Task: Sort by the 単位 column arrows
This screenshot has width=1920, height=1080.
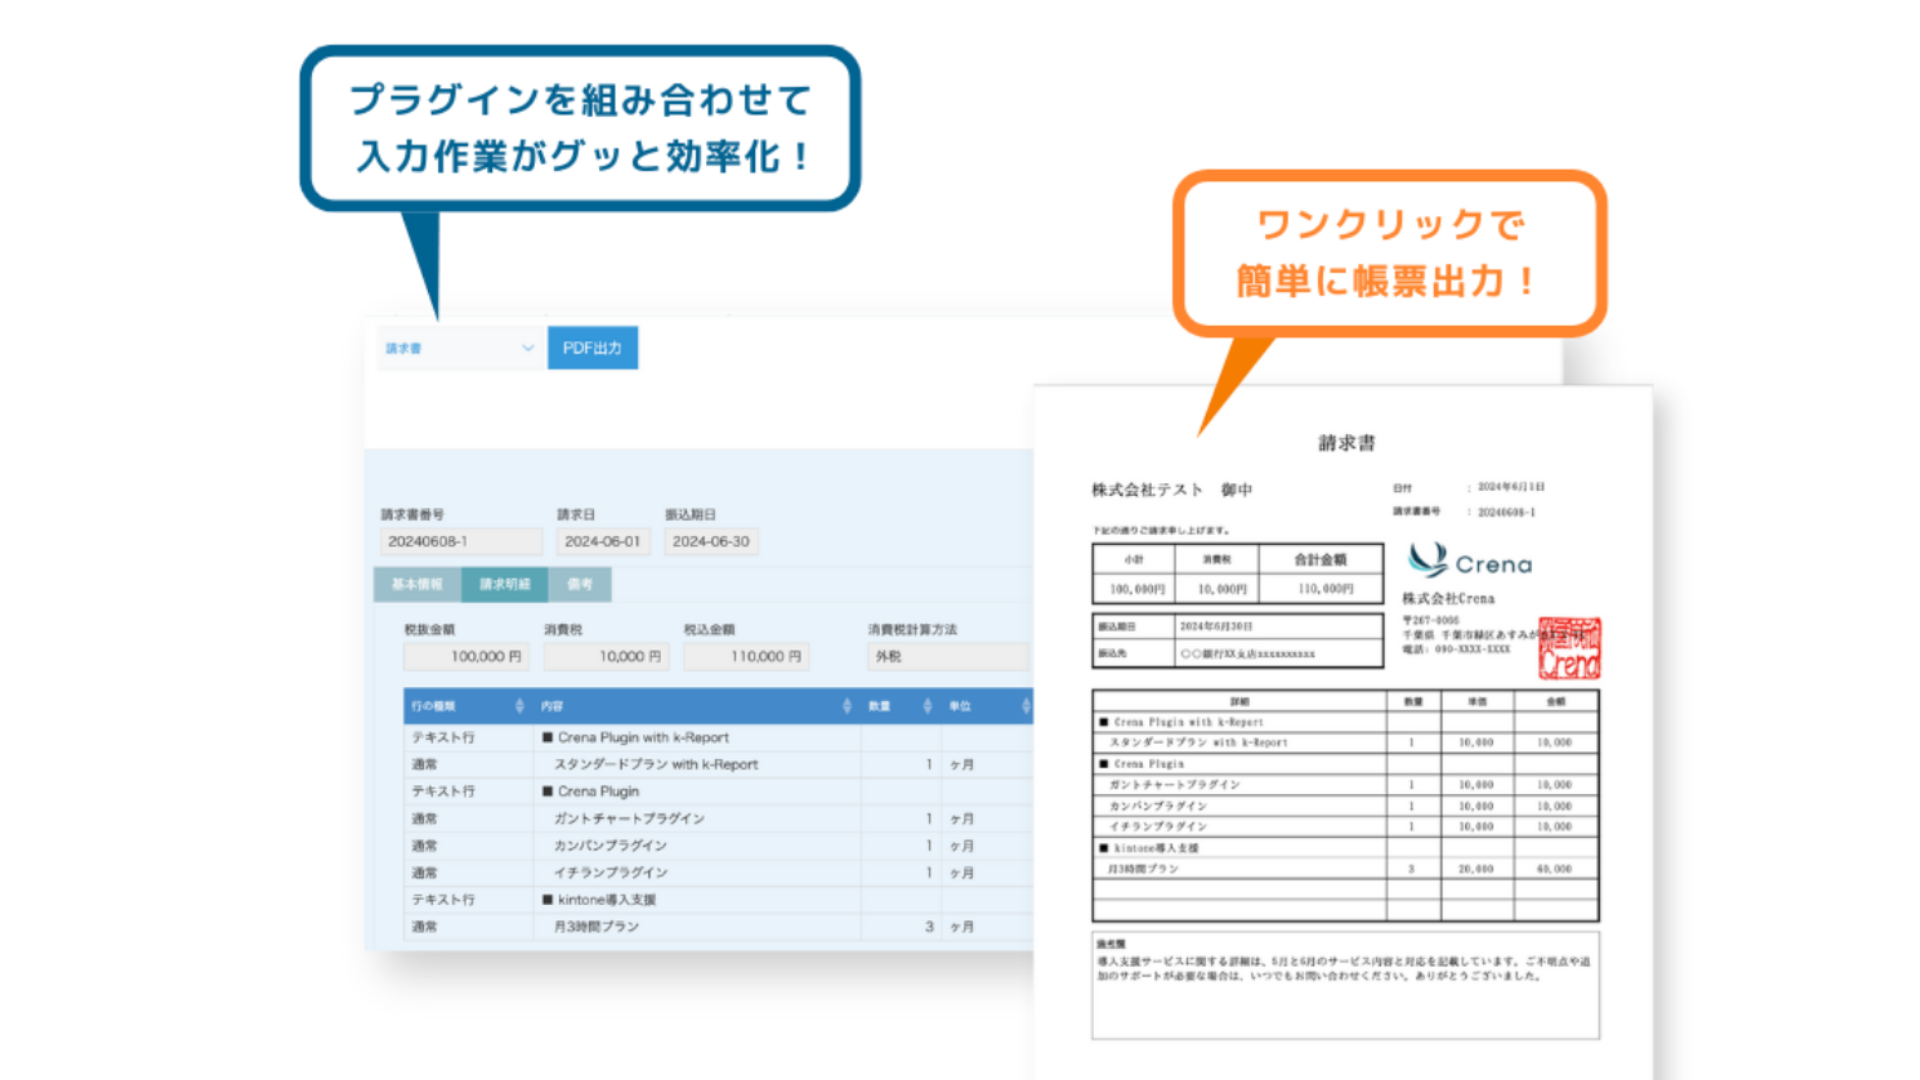Action: [1025, 706]
